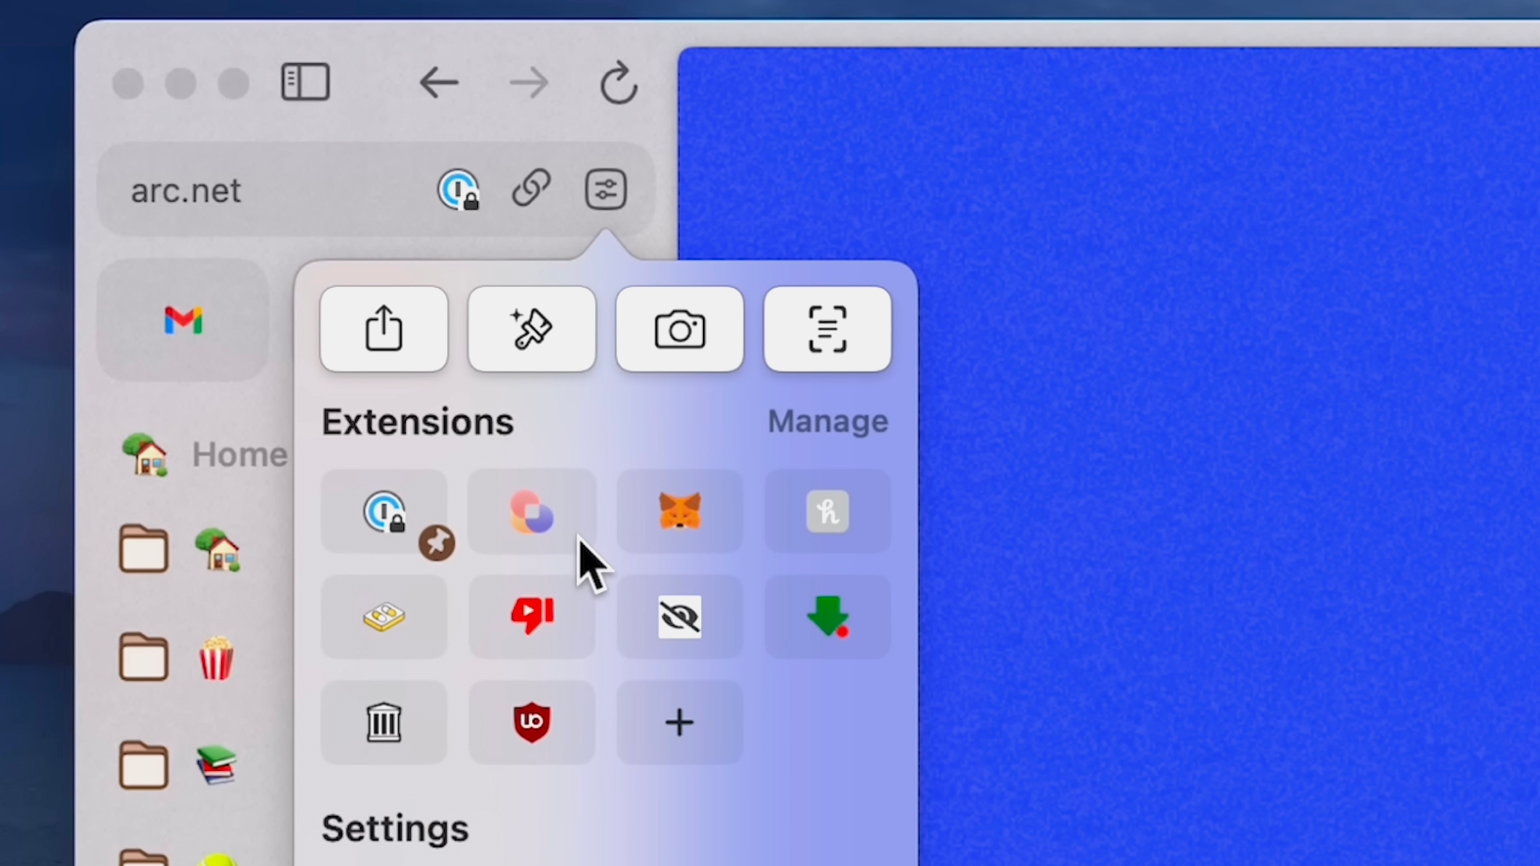The image size is (1540, 866).
Task: Reload the current page
Action: [618, 83]
